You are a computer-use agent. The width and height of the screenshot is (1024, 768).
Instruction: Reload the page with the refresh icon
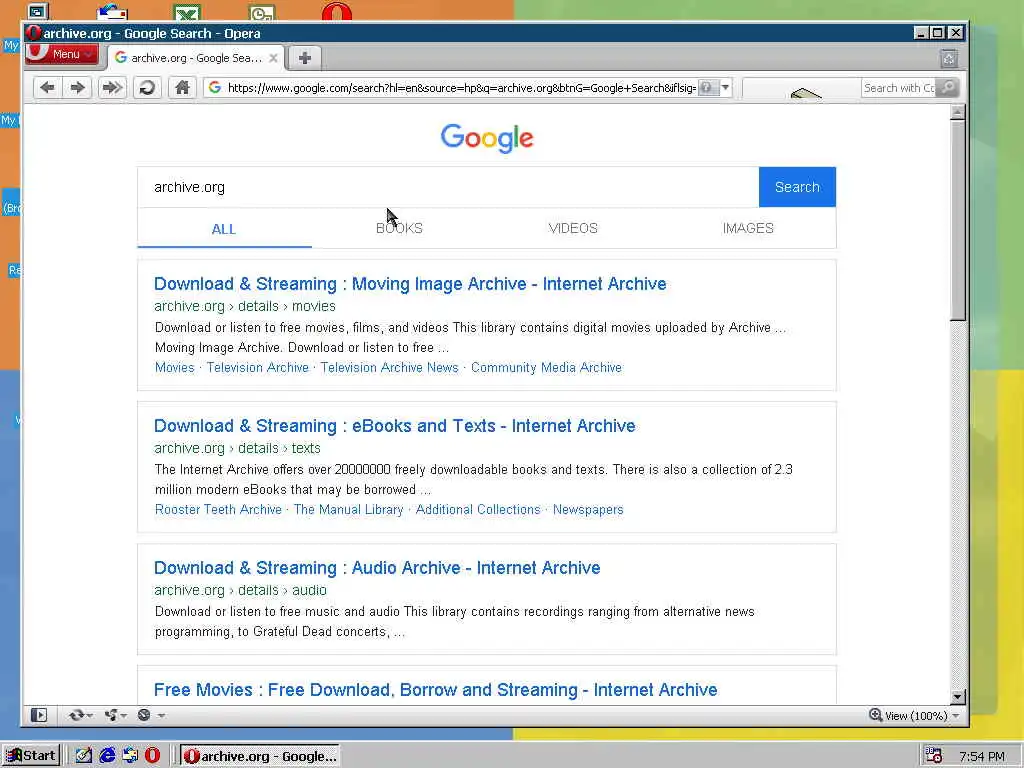click(x=148, y=88)
